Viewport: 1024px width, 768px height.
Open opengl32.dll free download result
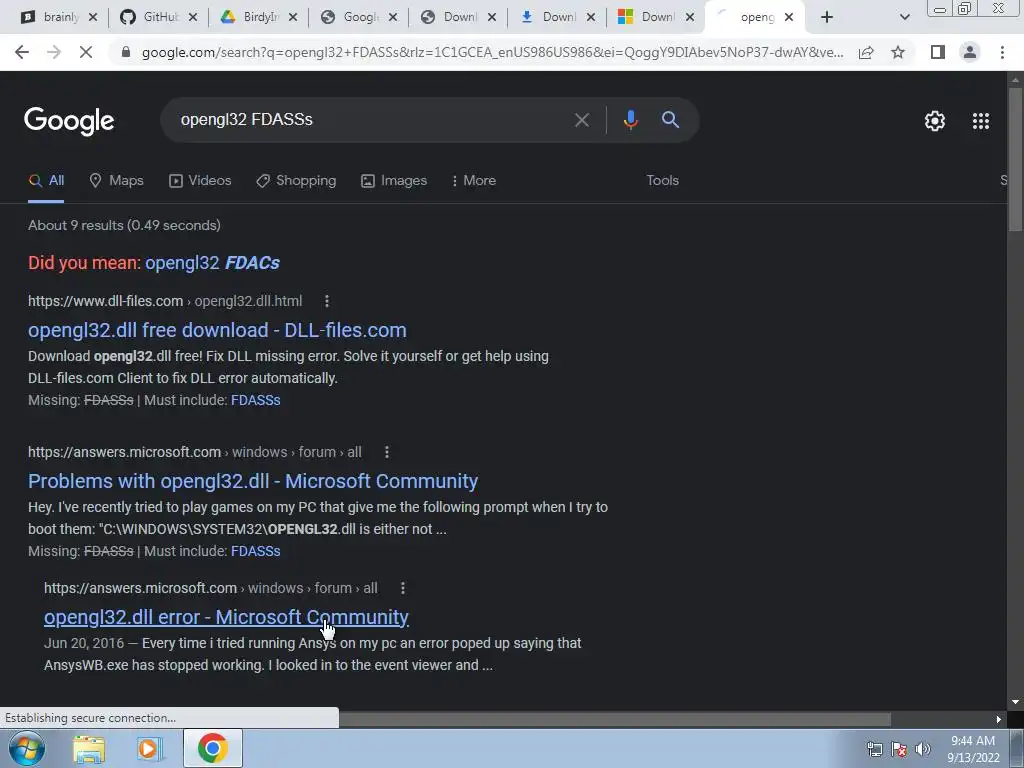[x=217, y=330]
